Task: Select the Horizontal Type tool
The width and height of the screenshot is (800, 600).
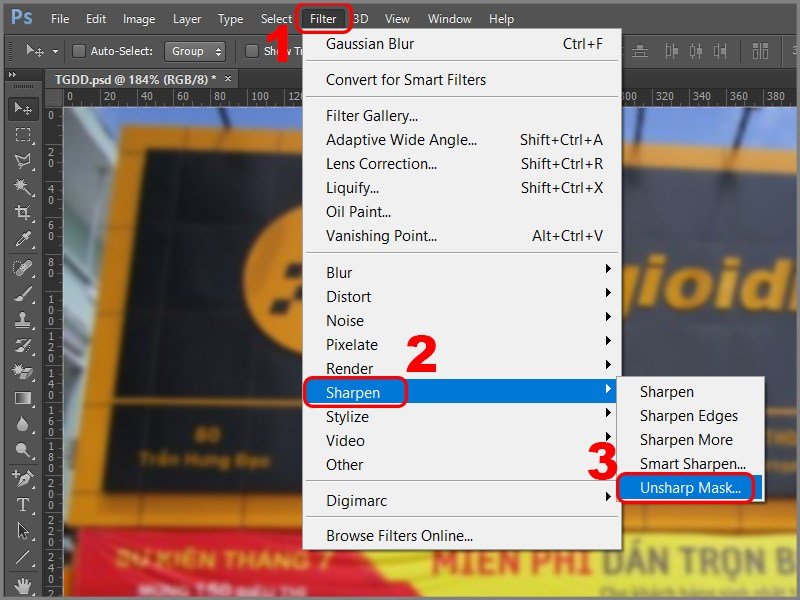Action: tap(23, 505)
